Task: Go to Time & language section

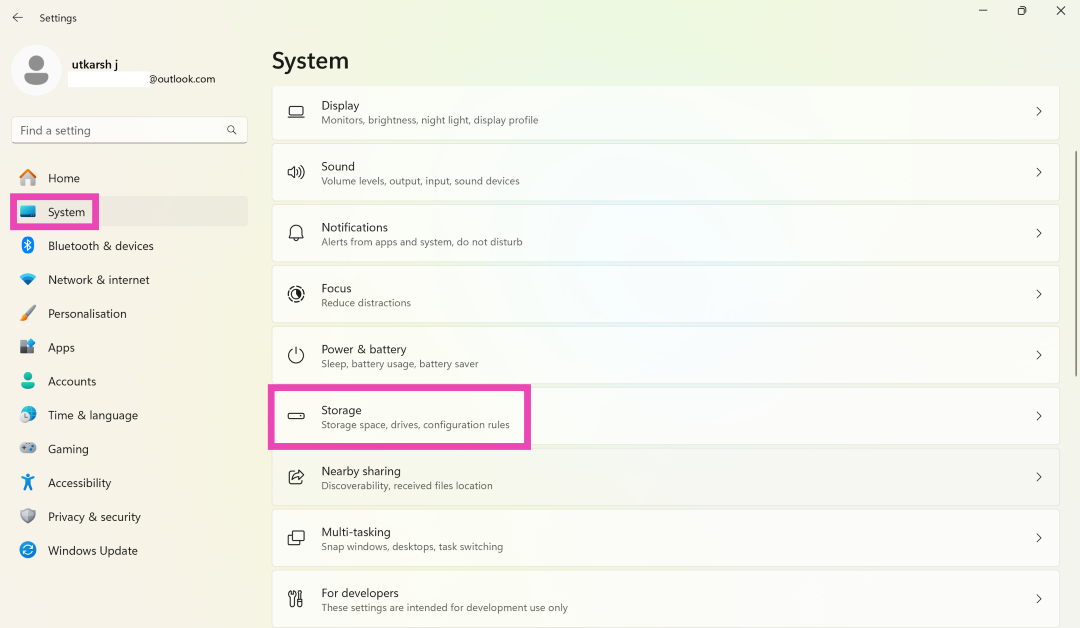Action: [x=92, y=415]
